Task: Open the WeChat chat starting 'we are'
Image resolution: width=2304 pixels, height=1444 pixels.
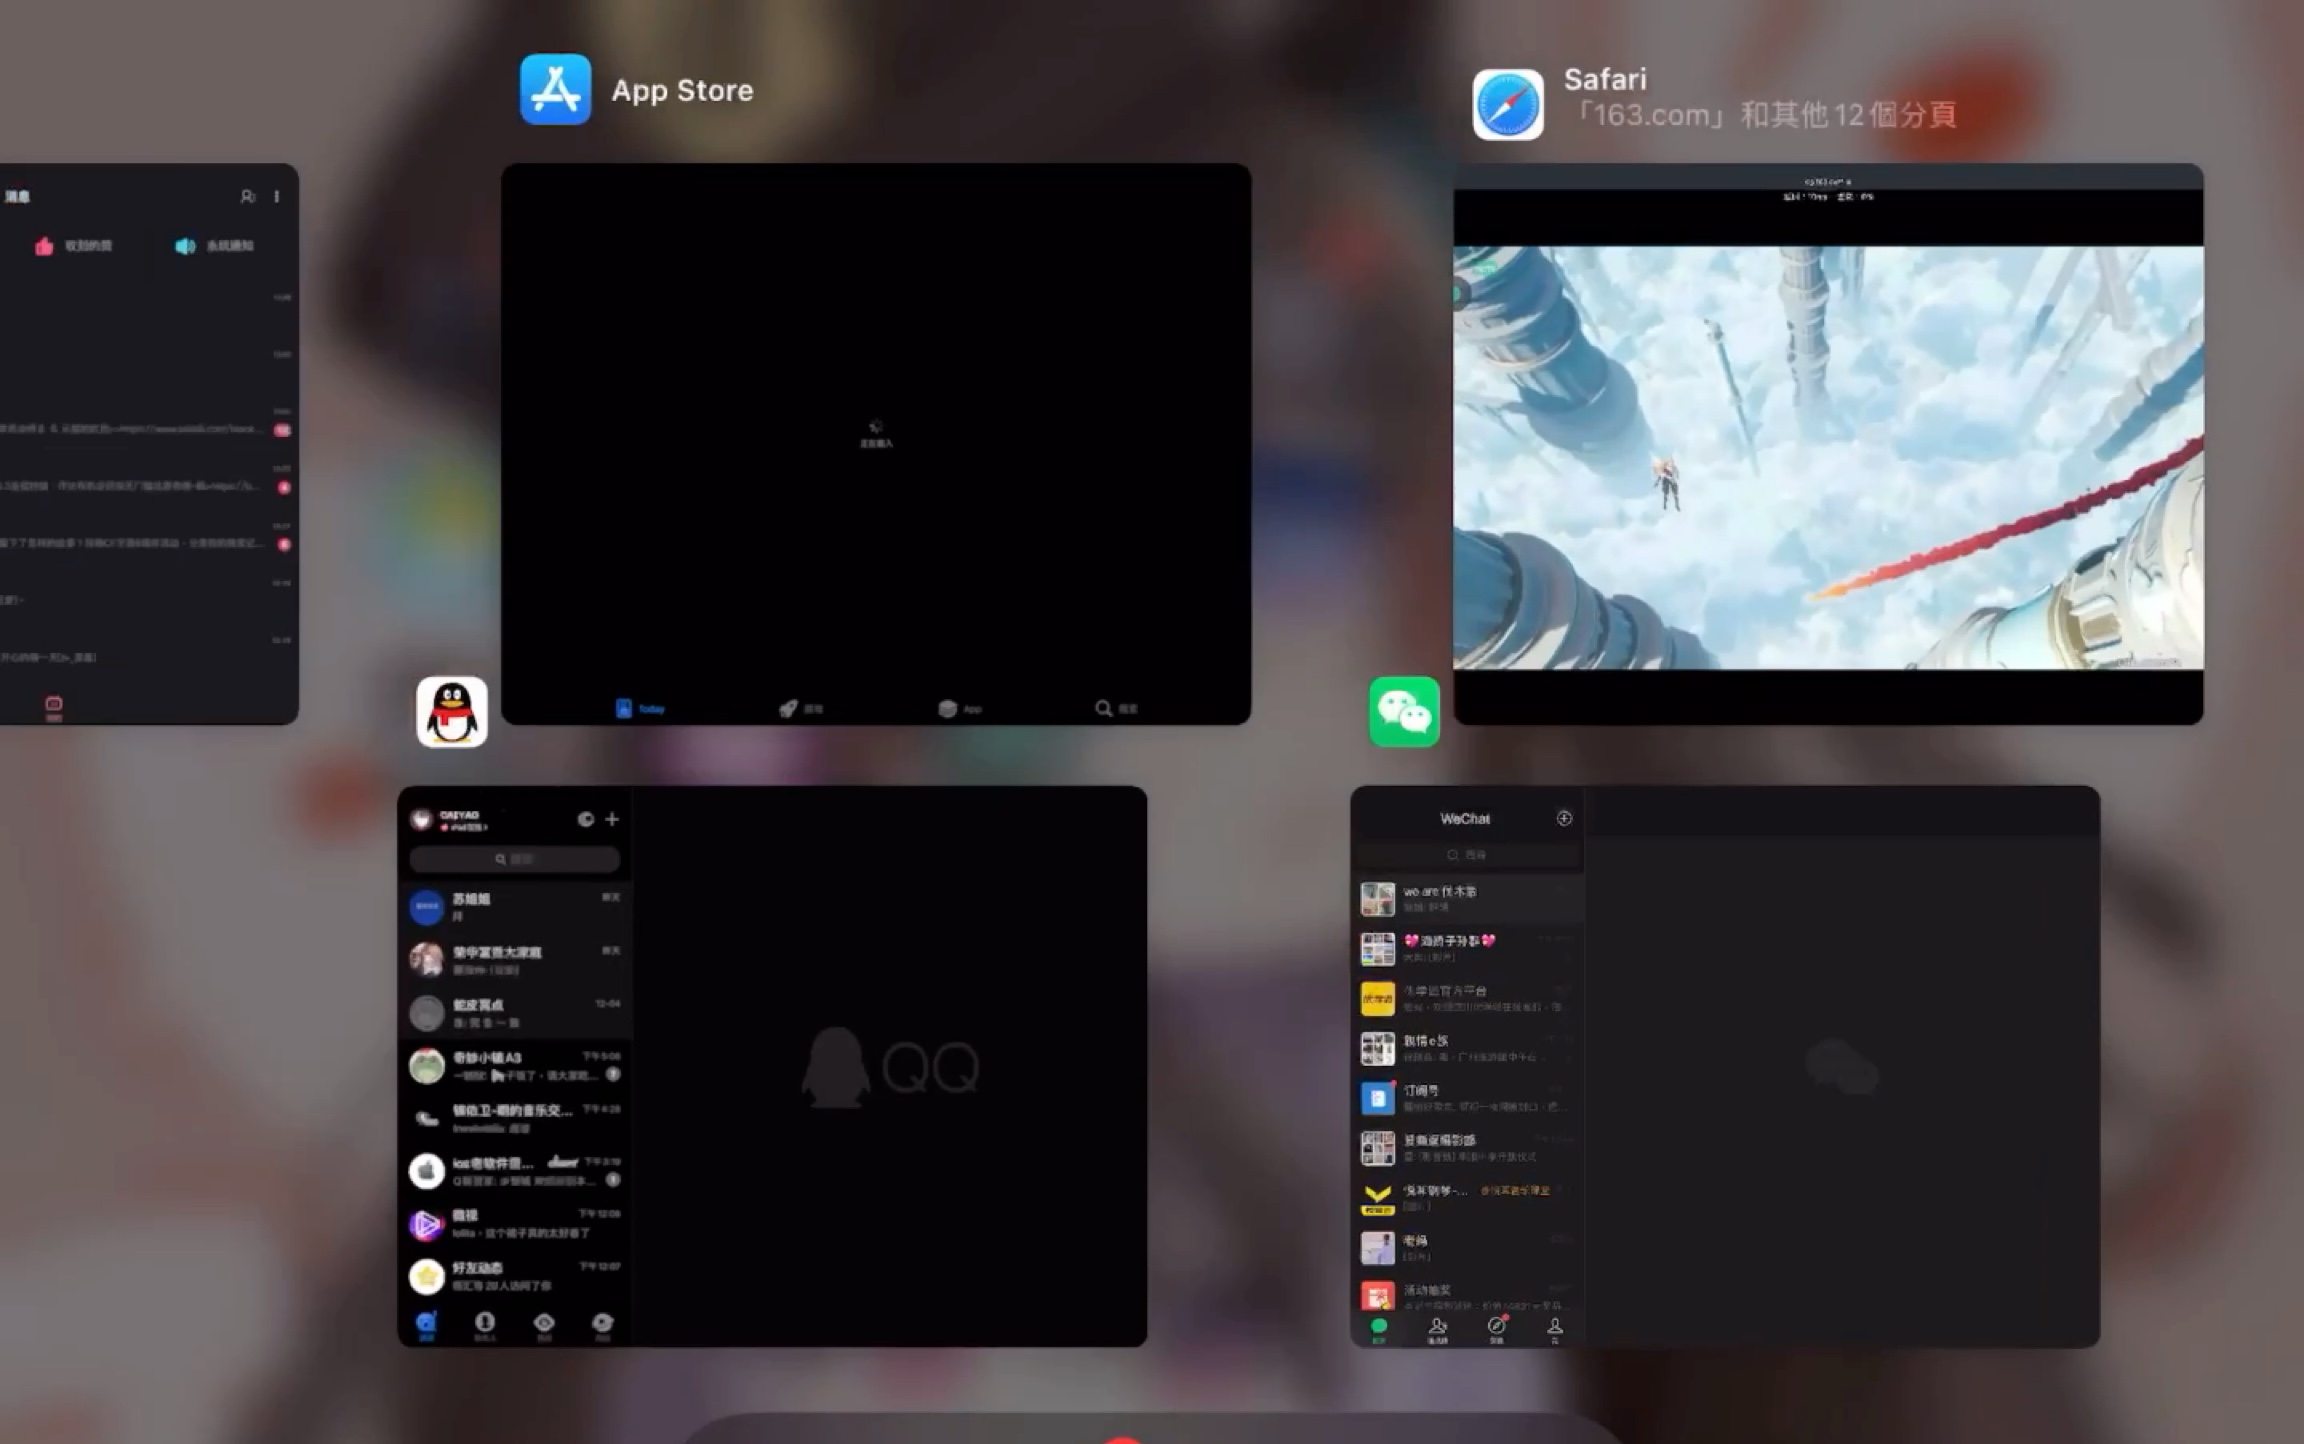Action: tap(1467, 898)
